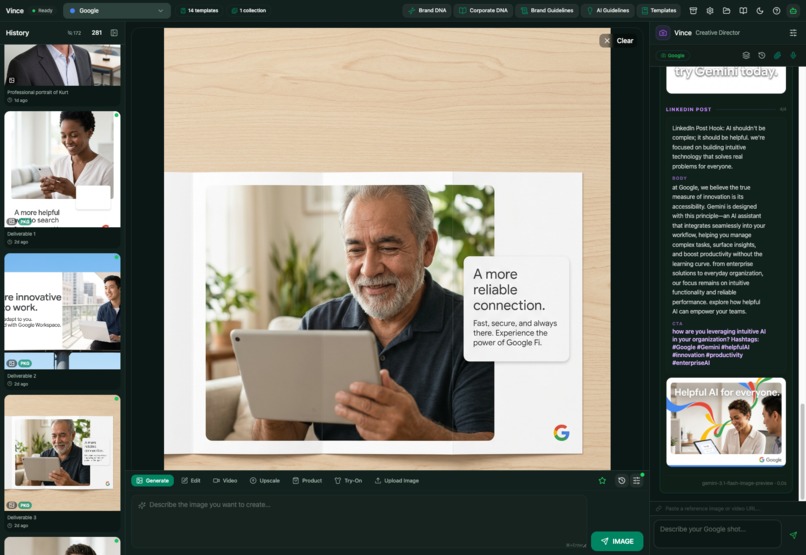
Task: Click the green robot assistant icon
Action: point(793,10)
